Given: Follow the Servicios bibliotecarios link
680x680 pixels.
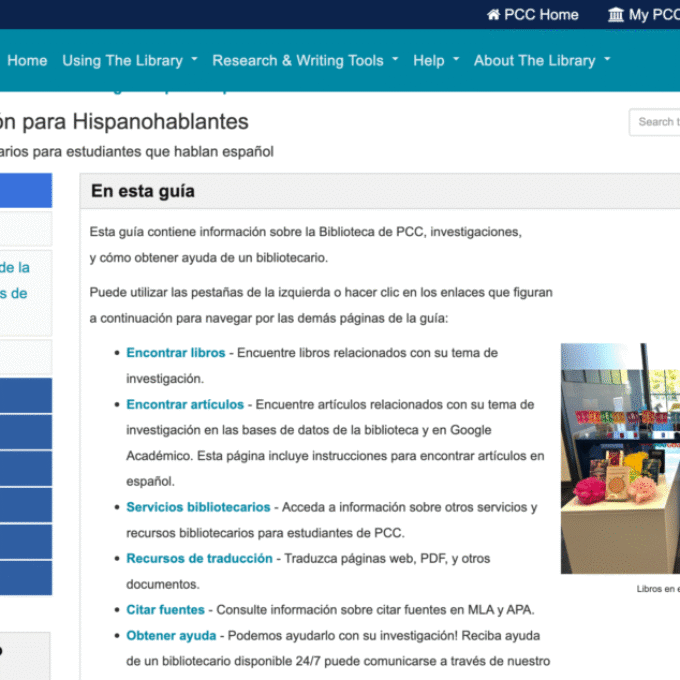Looking at the screenshot, I should coord(198,507).
